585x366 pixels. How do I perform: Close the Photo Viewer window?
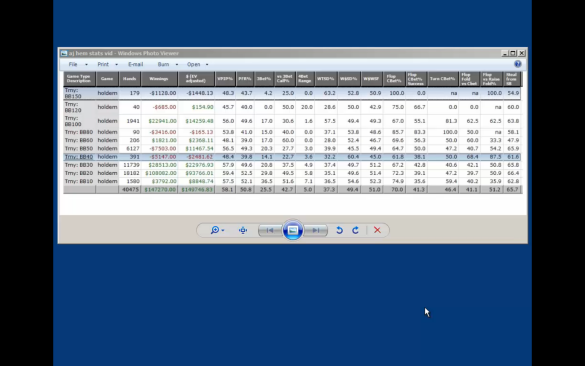[x=522, y=53]
